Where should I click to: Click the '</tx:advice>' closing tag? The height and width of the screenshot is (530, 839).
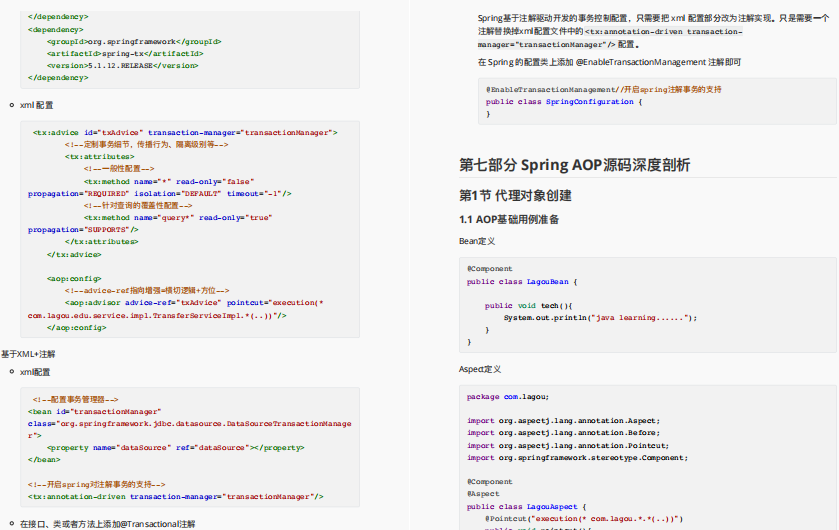point(74,255)
